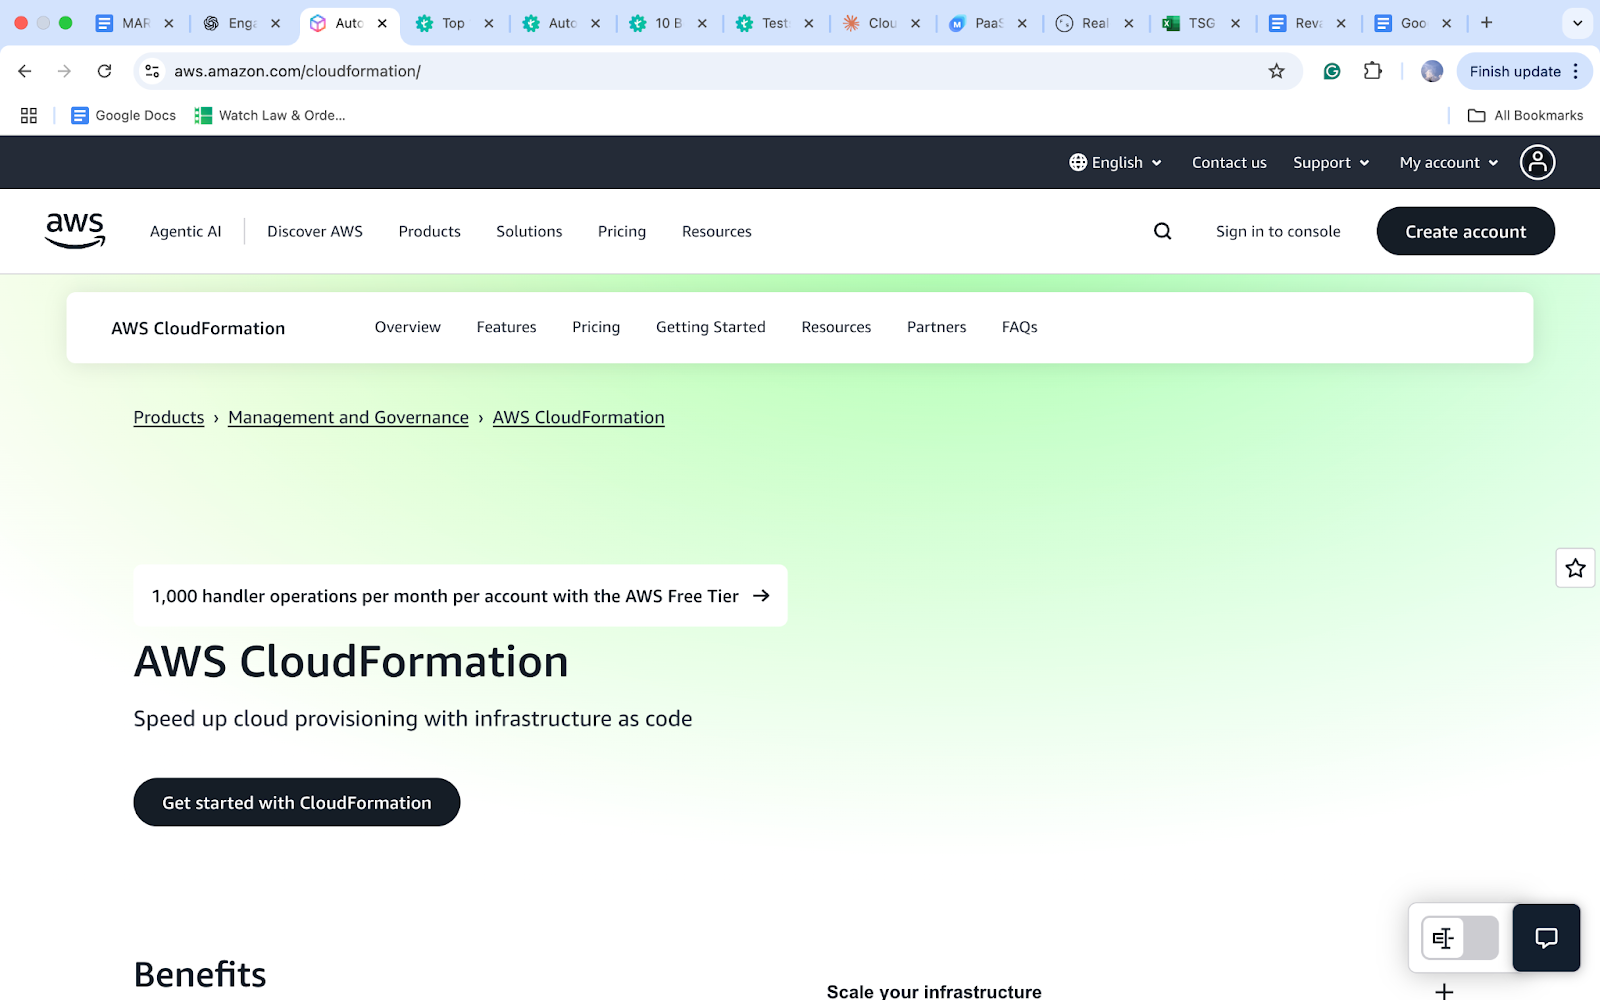Open the browser Extensions puzzle icon

pyautogui.click(x=1372, y=71)
